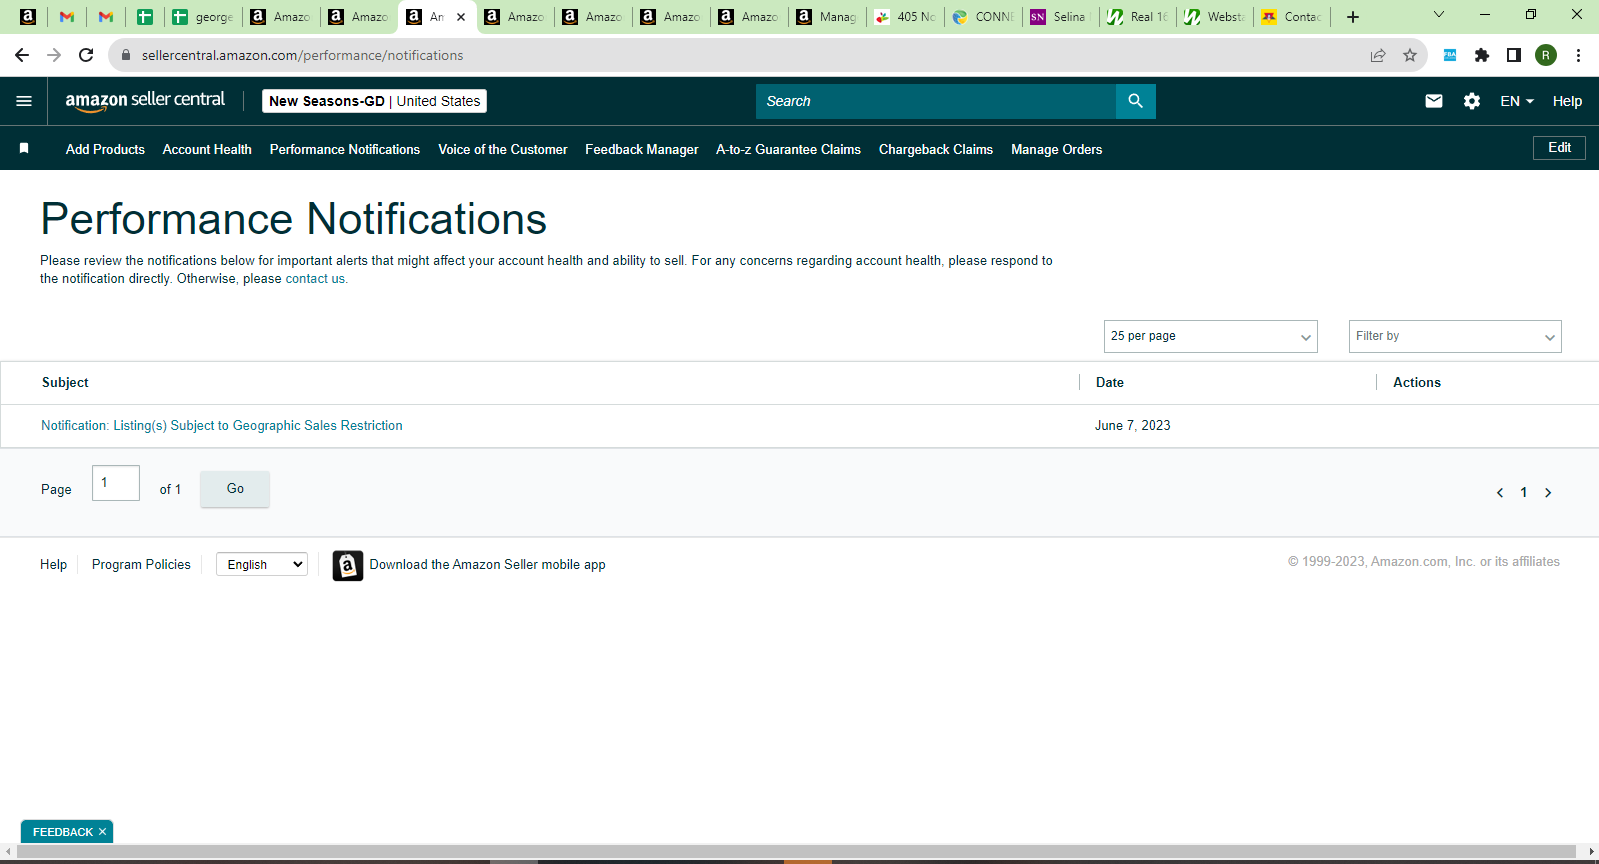
Task: Open A-to-z Guarantee Claims
Action: (788, 149)
